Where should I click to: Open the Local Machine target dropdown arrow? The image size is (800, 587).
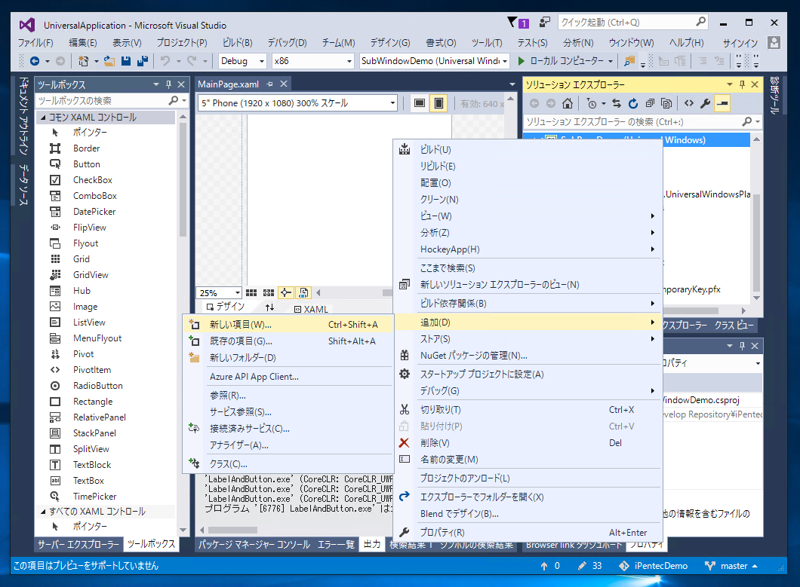[610, 61]
